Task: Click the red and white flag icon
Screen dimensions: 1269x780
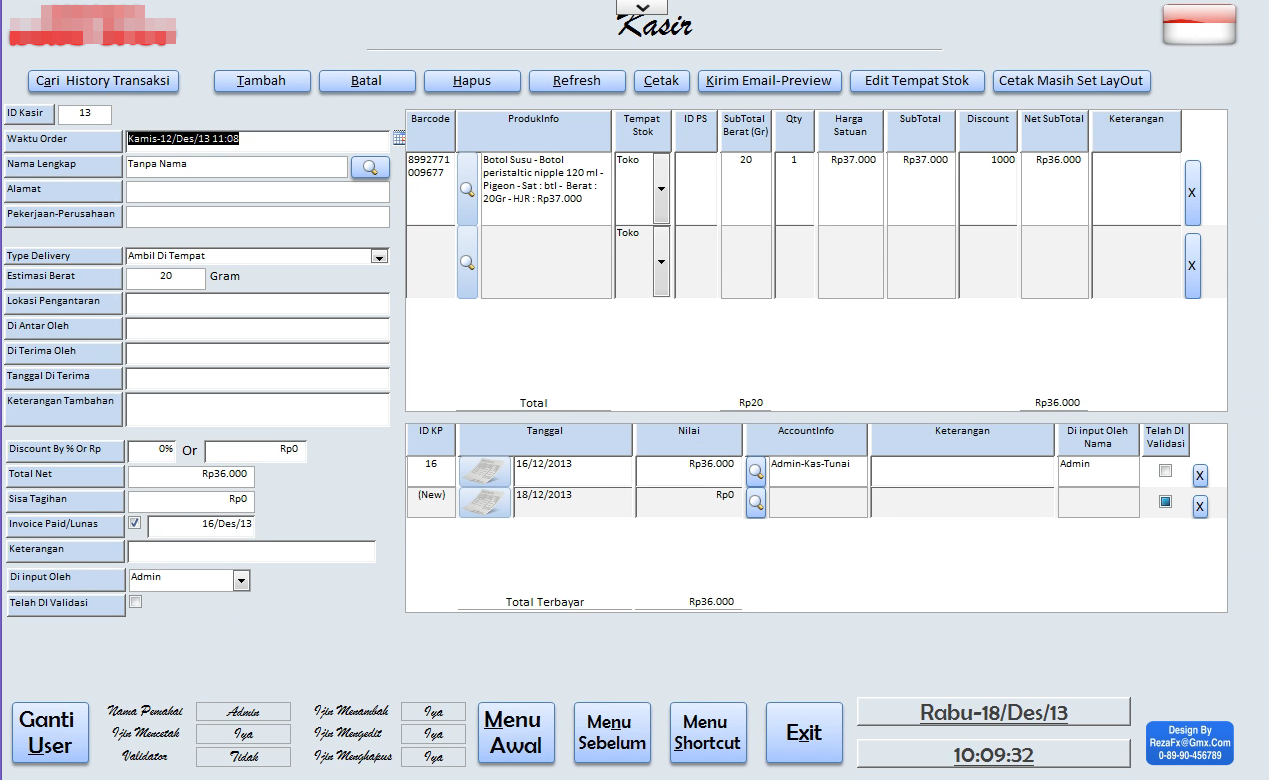Action: (1198, 25)
